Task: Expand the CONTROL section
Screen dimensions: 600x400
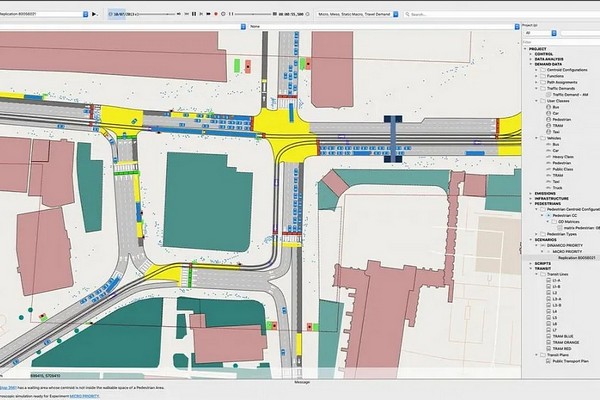Action: (531, 54)
